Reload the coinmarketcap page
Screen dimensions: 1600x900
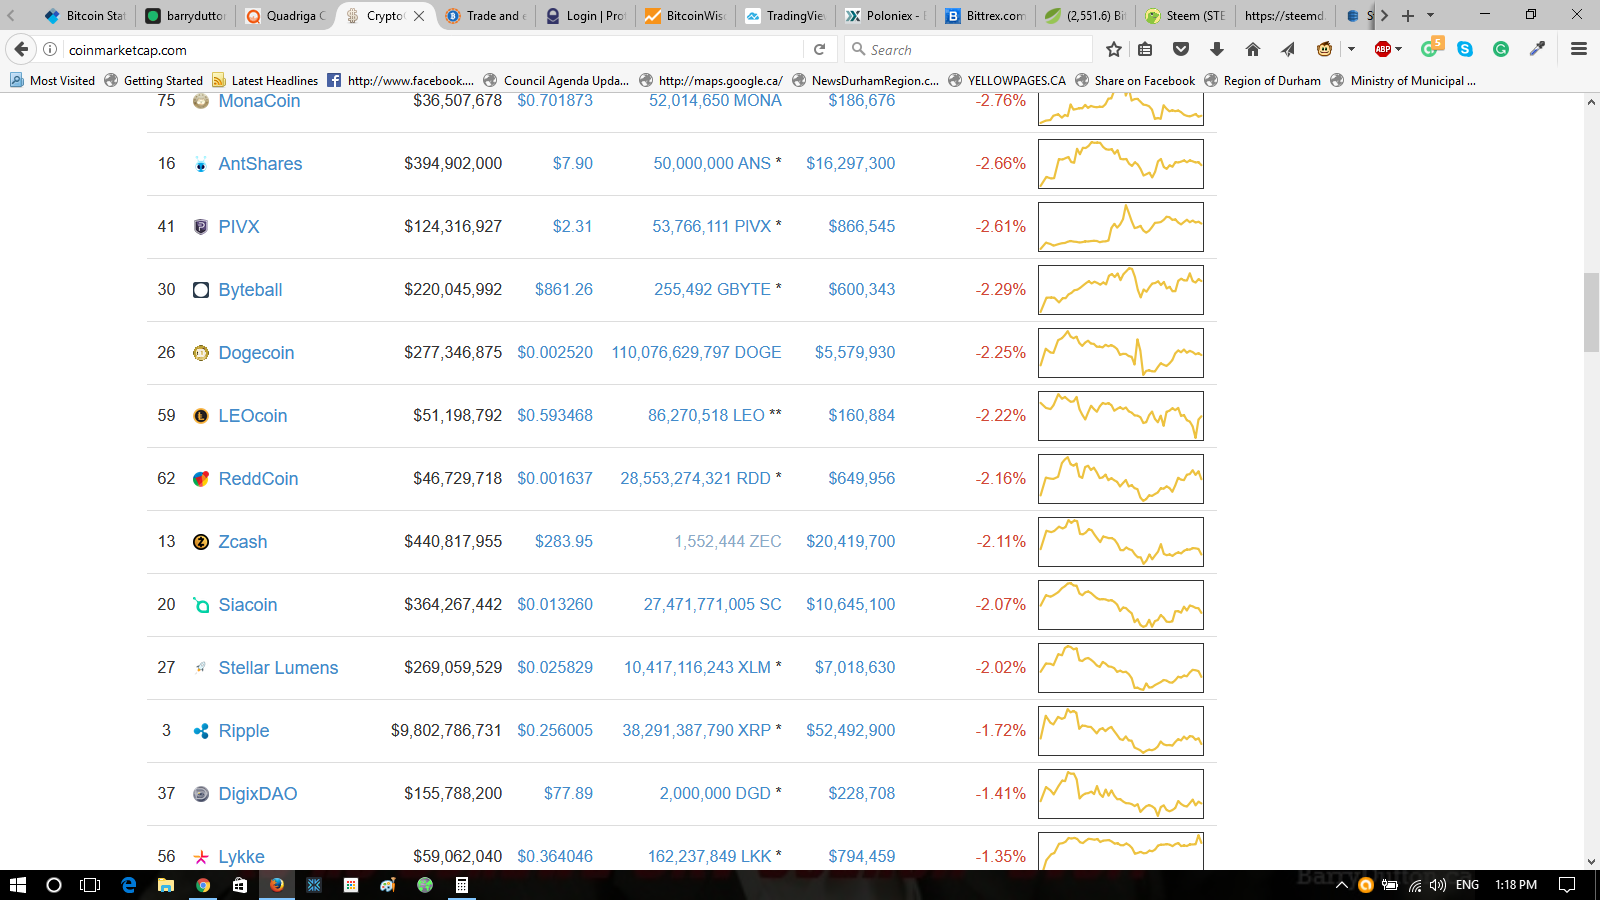(x=819, y=49)
